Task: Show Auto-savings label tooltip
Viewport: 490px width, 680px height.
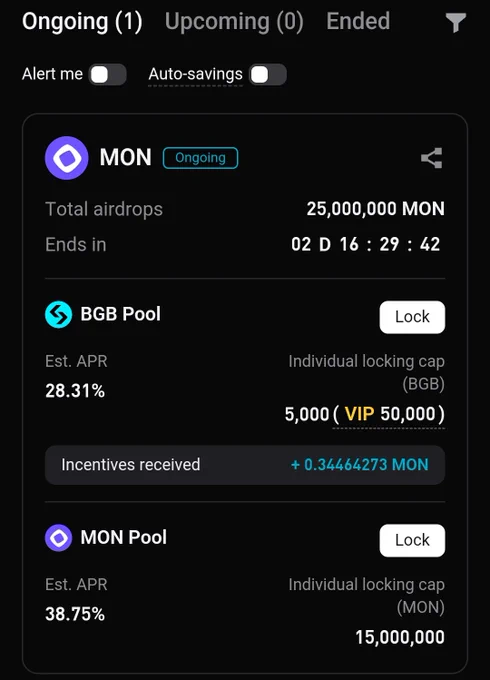Action: [195, 75]
